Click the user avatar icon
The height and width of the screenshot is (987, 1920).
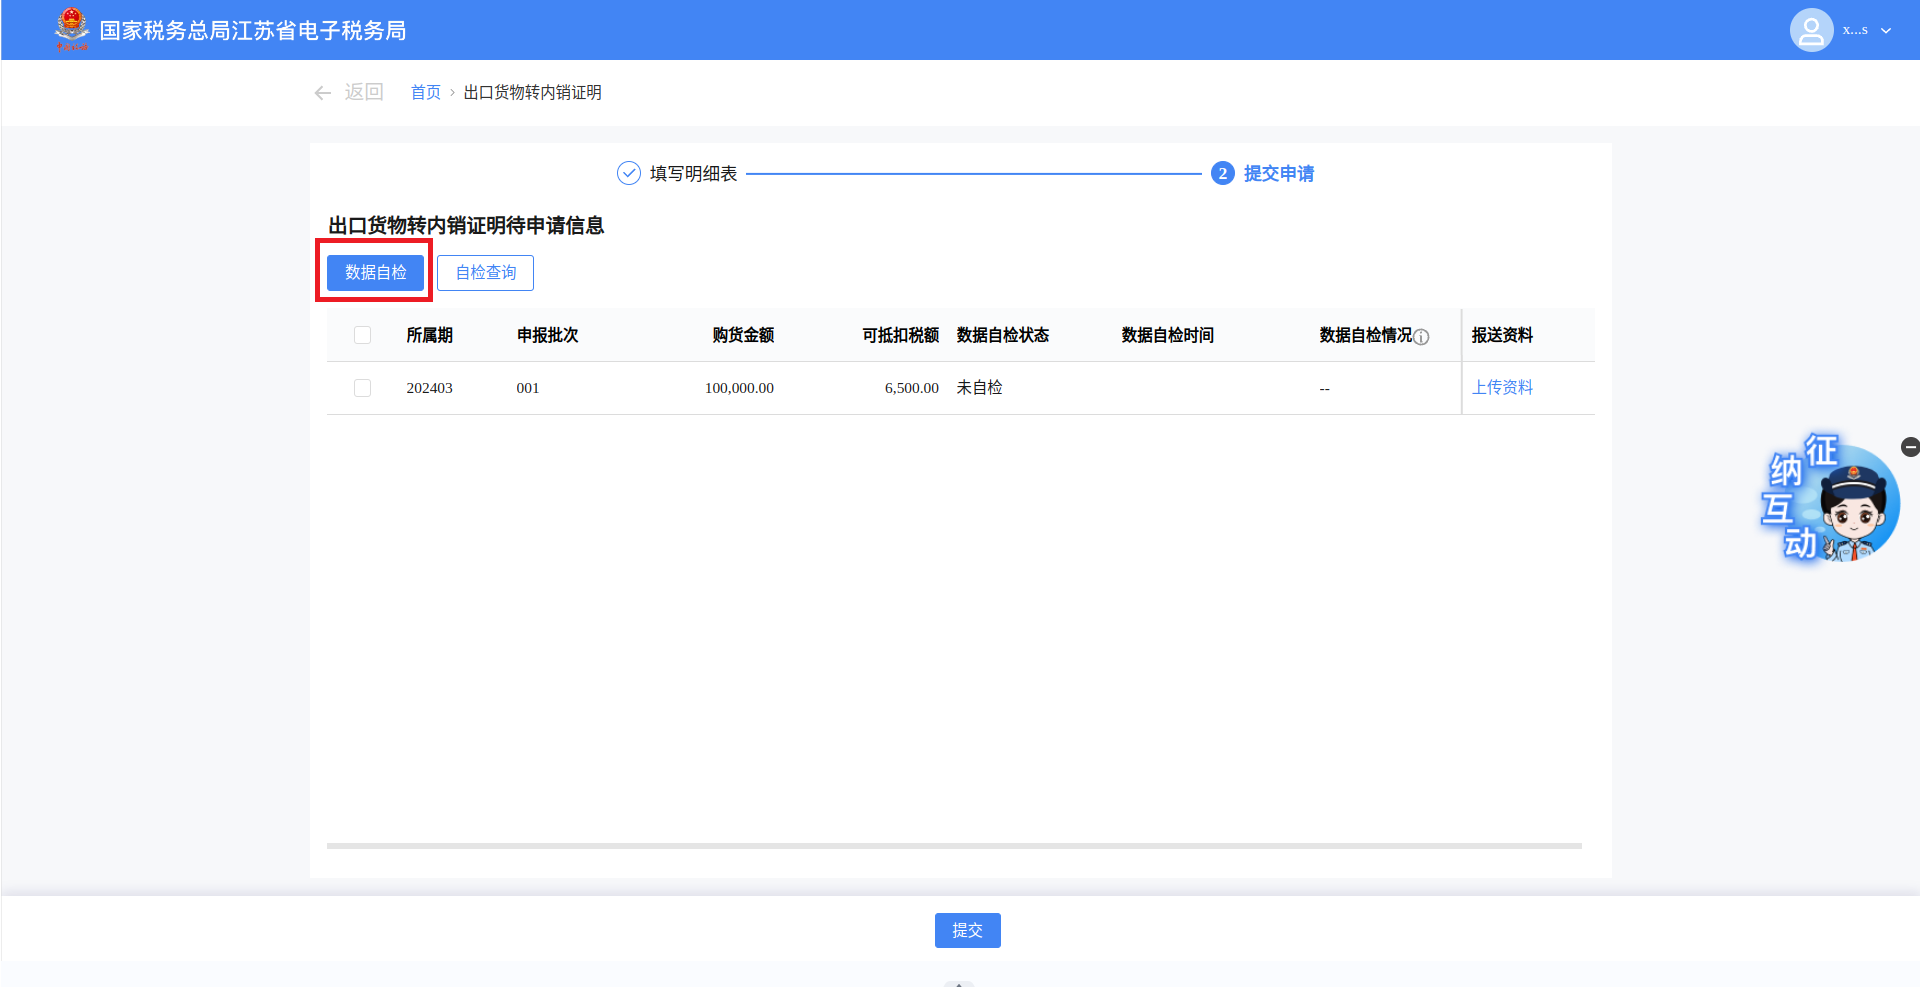coord(1811,30)
